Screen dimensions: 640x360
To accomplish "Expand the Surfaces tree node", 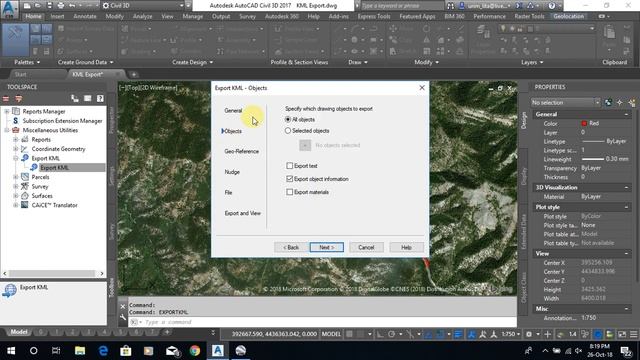I will pos(16,196).
